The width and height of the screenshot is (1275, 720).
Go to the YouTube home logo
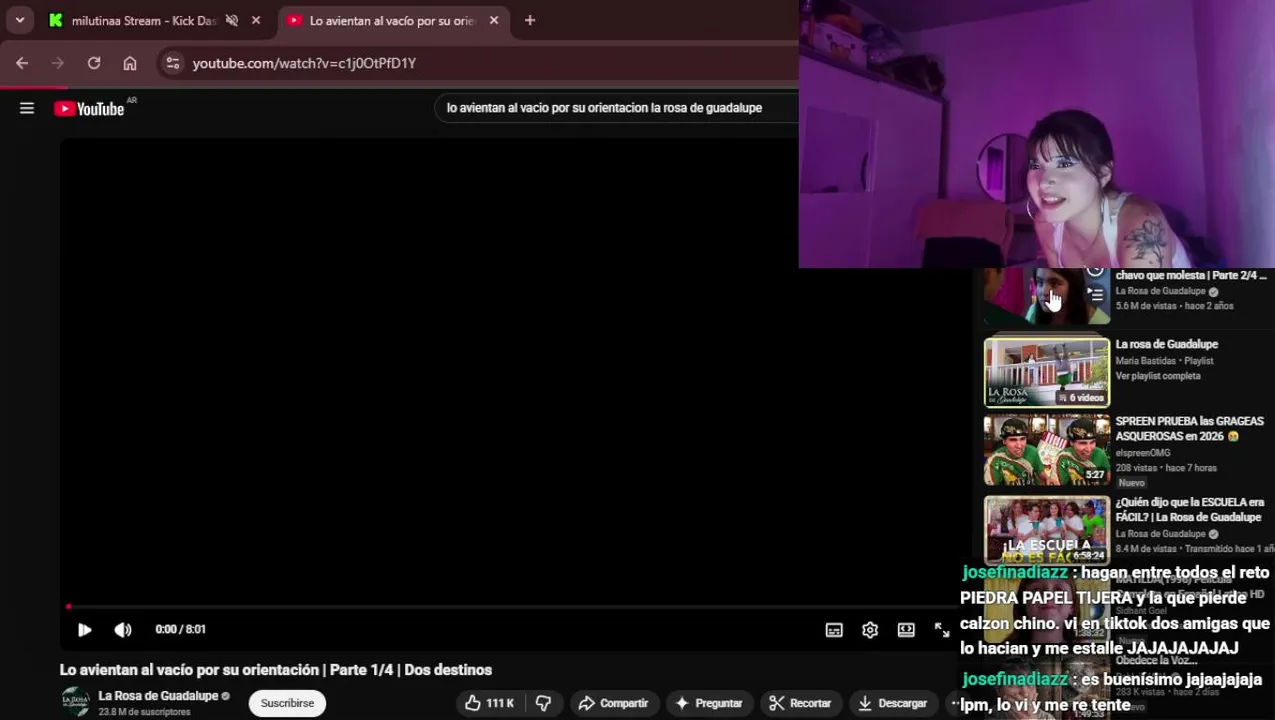pos(90,109)
